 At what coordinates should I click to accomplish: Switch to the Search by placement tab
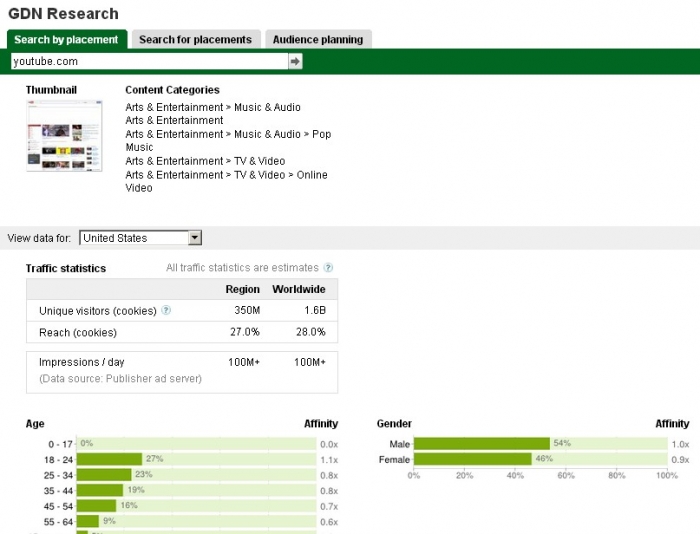[x=67, y=40]
